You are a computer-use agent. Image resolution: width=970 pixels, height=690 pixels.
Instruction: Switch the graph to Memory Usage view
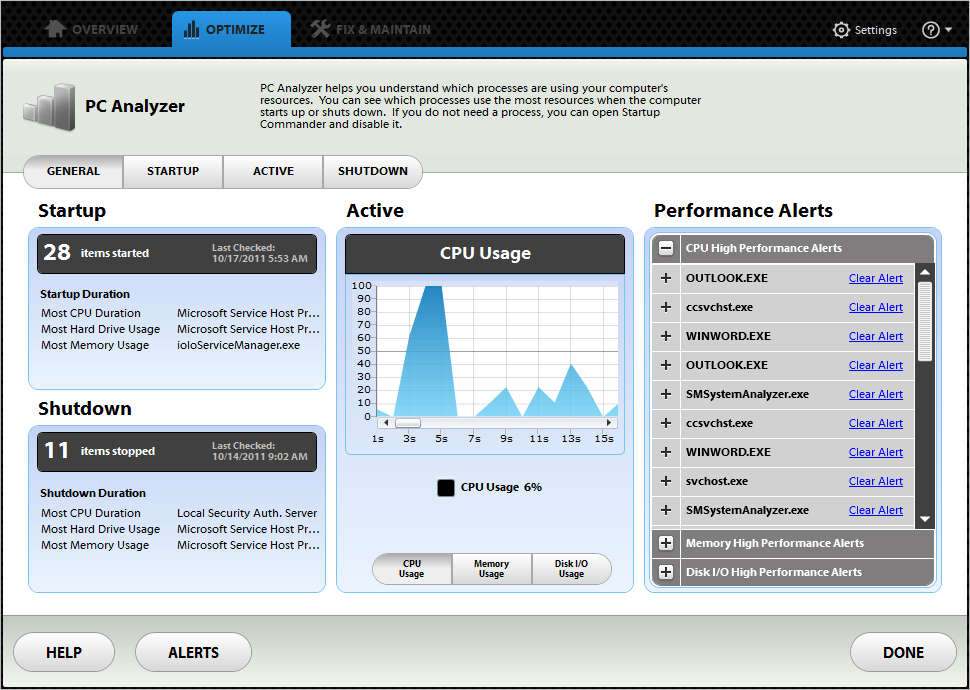click(x=491, y=568)
